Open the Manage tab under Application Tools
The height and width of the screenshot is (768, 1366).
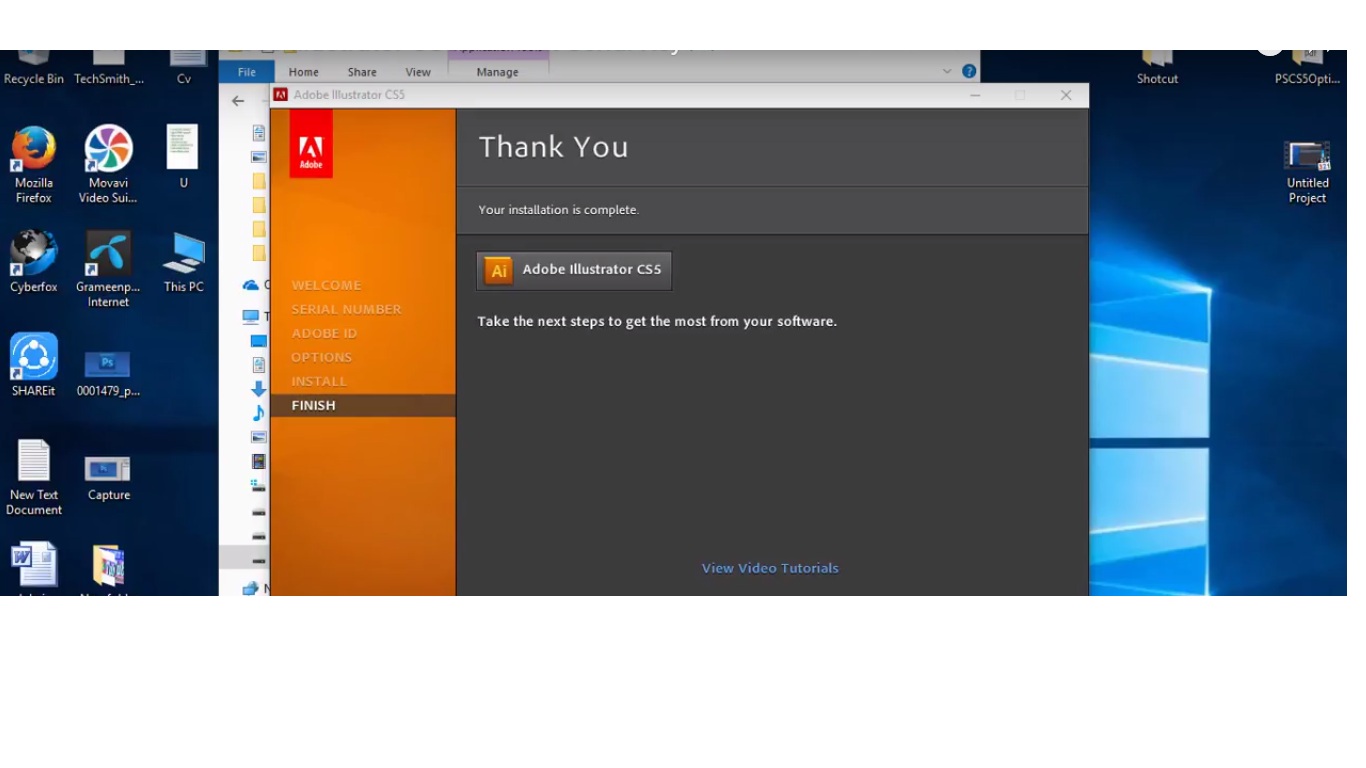point(497,71)
